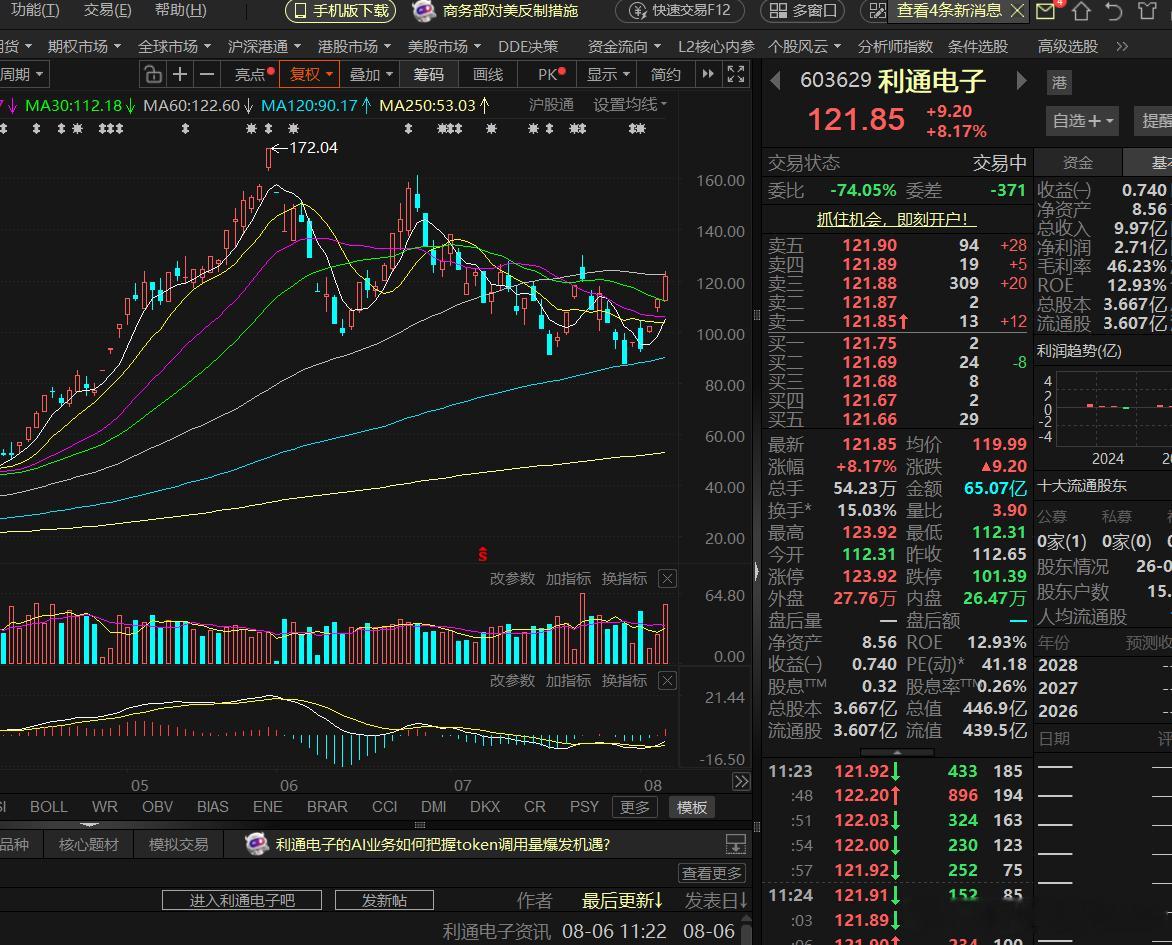Image resolution: width=1172 pixels, height=945 pixels.
Task: Click 更多 indicators button
Action: pos(635,807)
